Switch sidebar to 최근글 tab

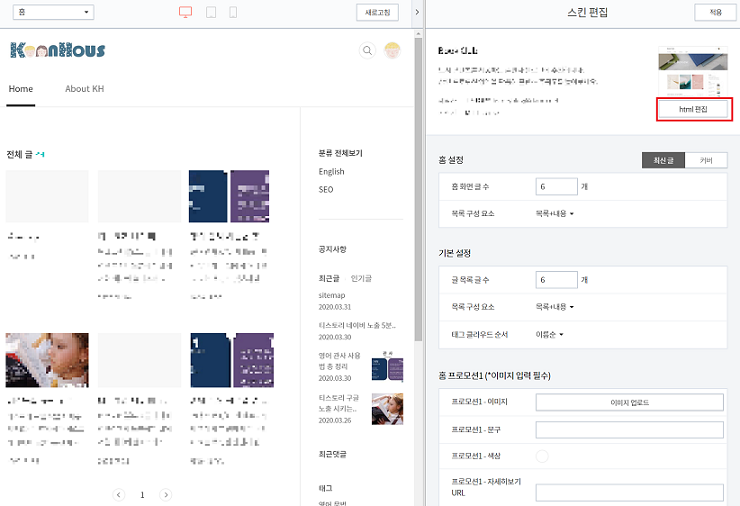(x=329, y=278)
